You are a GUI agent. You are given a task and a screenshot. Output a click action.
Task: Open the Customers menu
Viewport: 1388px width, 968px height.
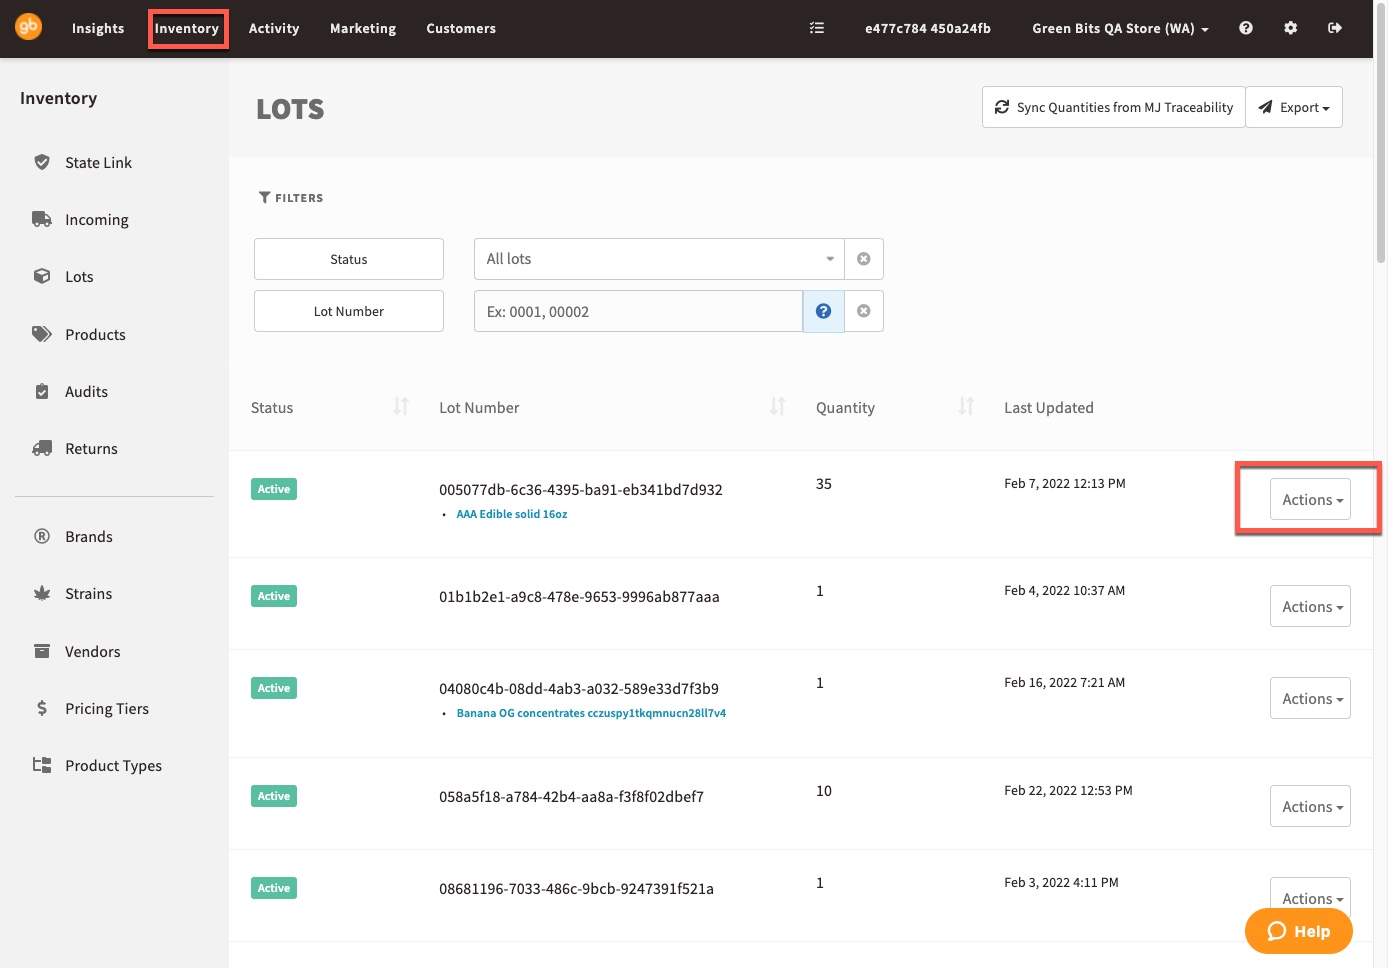[x=461, y=28]
